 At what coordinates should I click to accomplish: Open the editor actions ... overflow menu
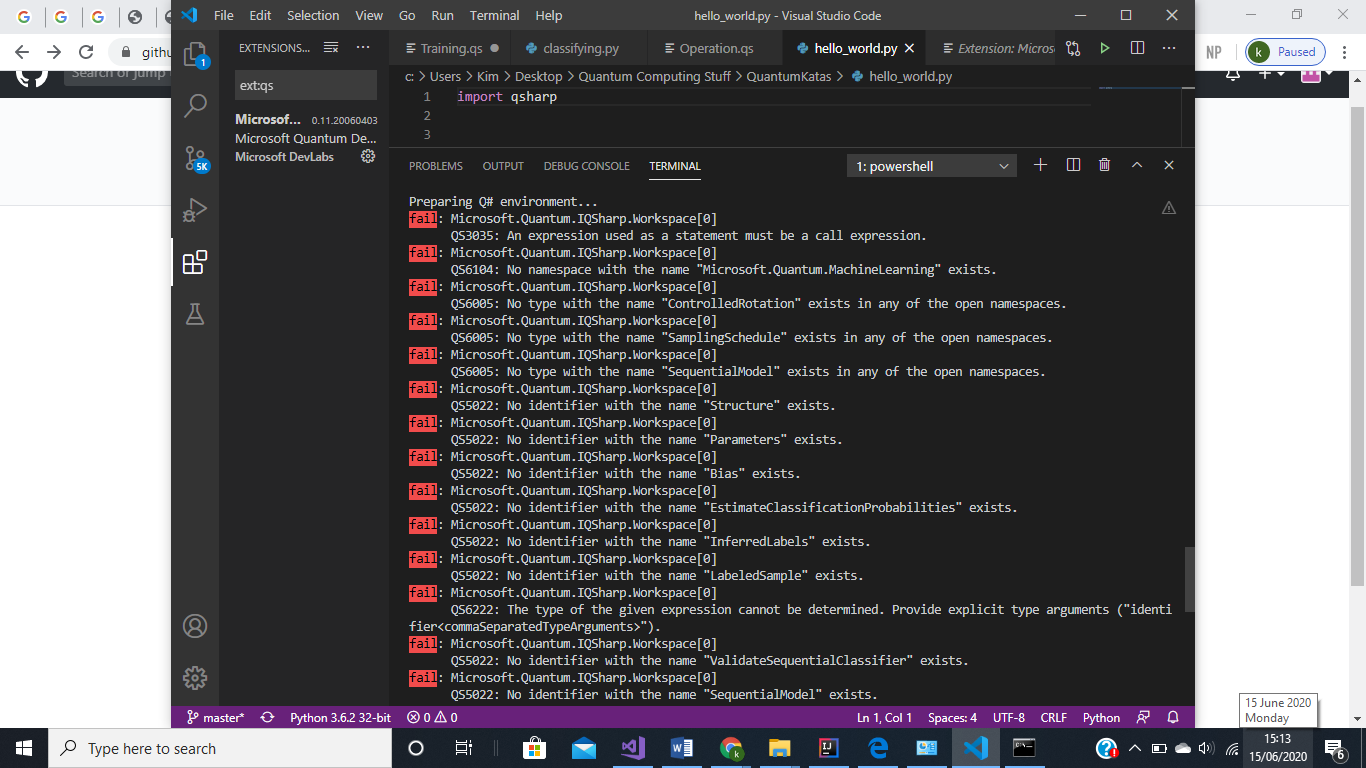coord(1168,47)
